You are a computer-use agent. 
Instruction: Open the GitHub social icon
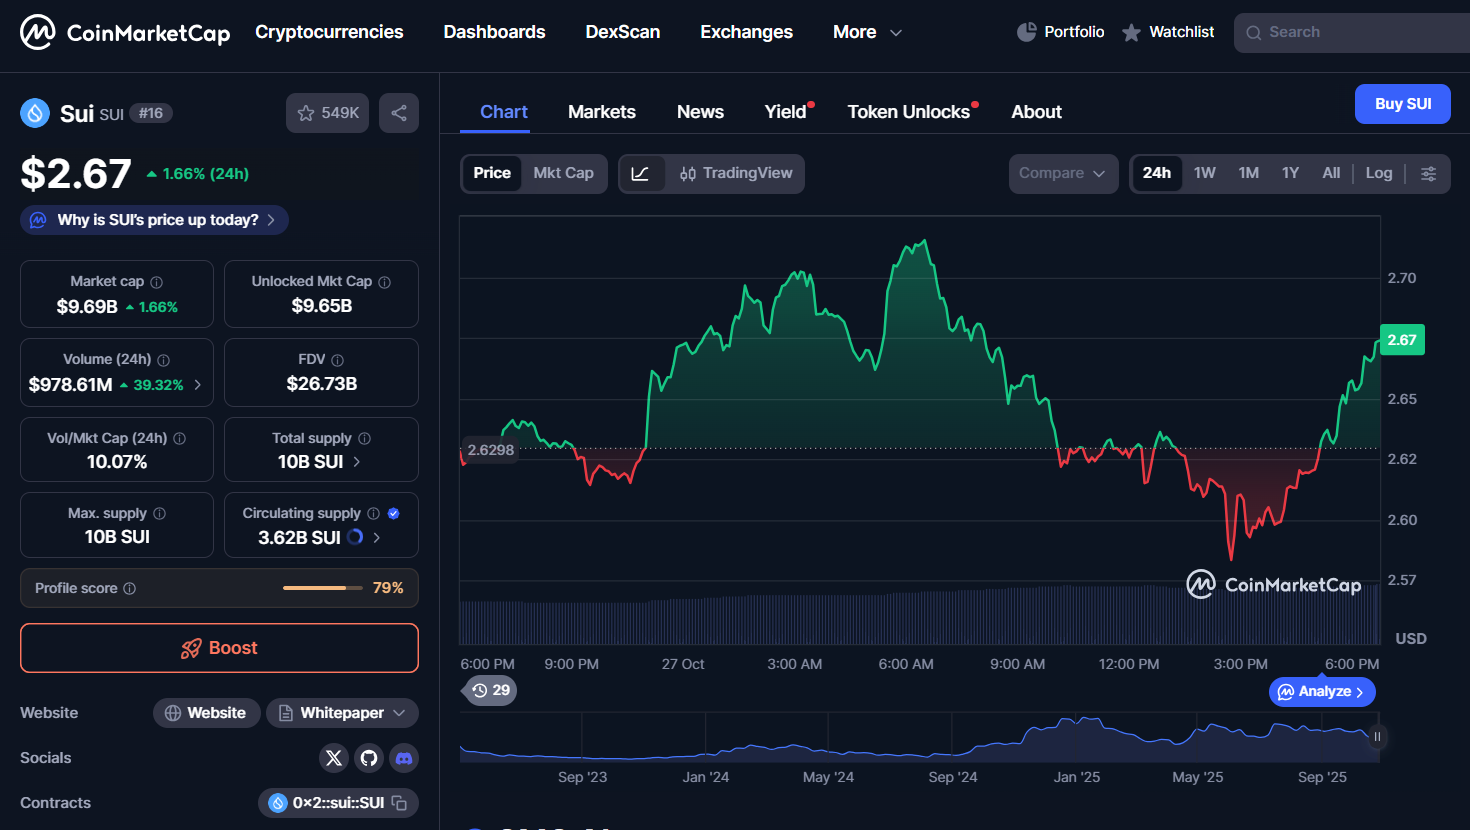[x=369, y=758]
